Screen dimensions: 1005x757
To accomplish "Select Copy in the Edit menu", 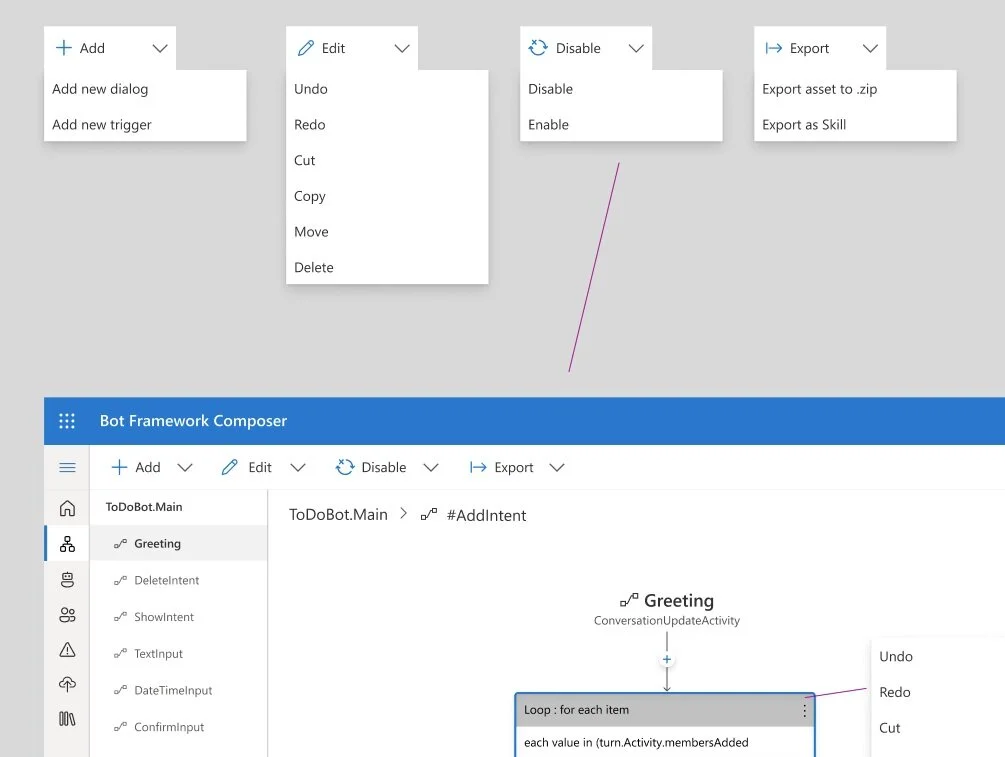I will coord(387,196).
